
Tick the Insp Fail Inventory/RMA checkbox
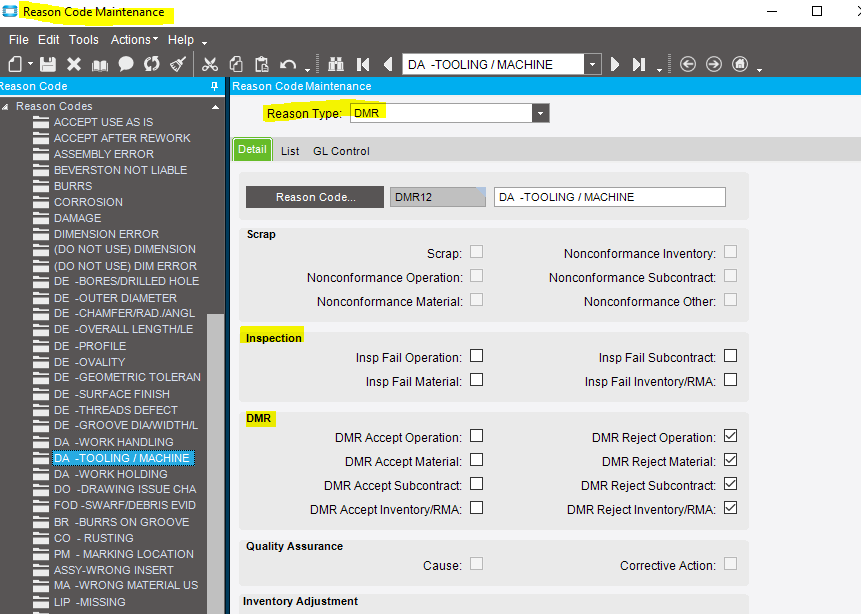730,380
